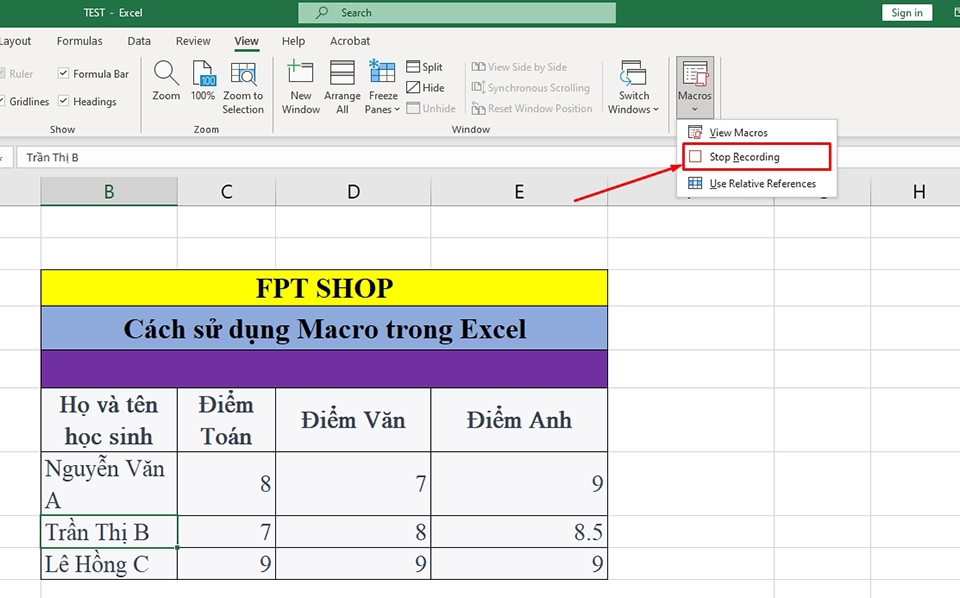
Task: Click header cell 'Điểm Toán'
Action: (x=227, y=420)
